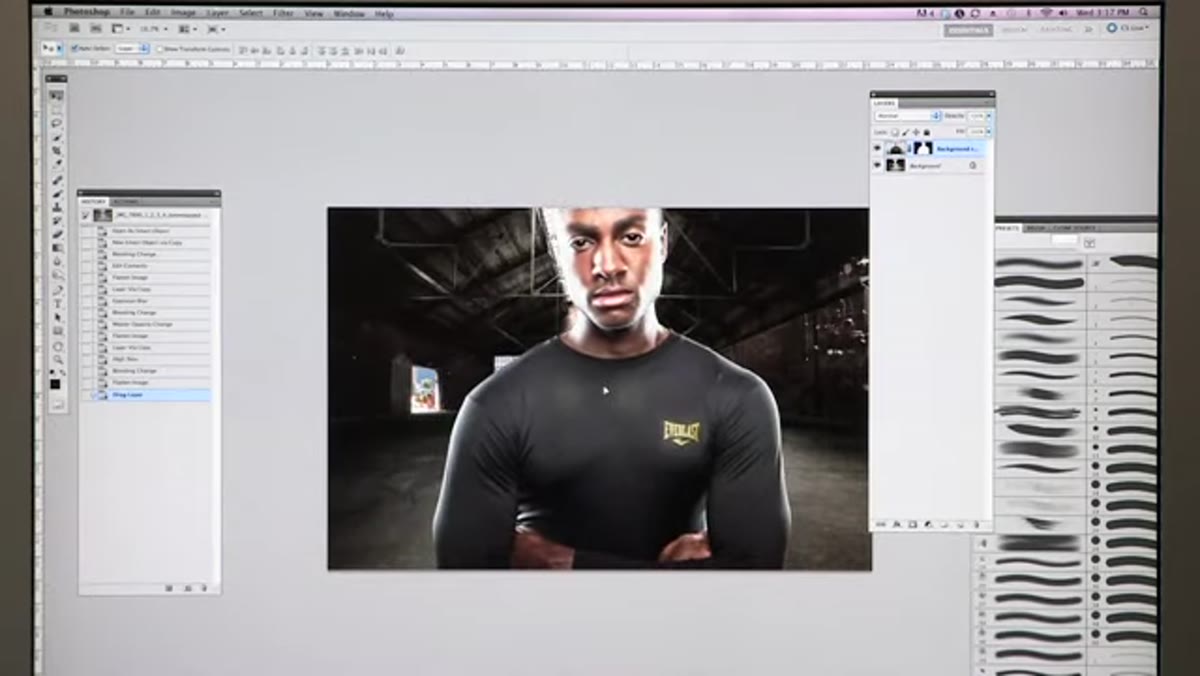The width and height of the screenshot is (1200, 676).
Task: Select the Path Selection tool
Action: [x=56, y=317]
